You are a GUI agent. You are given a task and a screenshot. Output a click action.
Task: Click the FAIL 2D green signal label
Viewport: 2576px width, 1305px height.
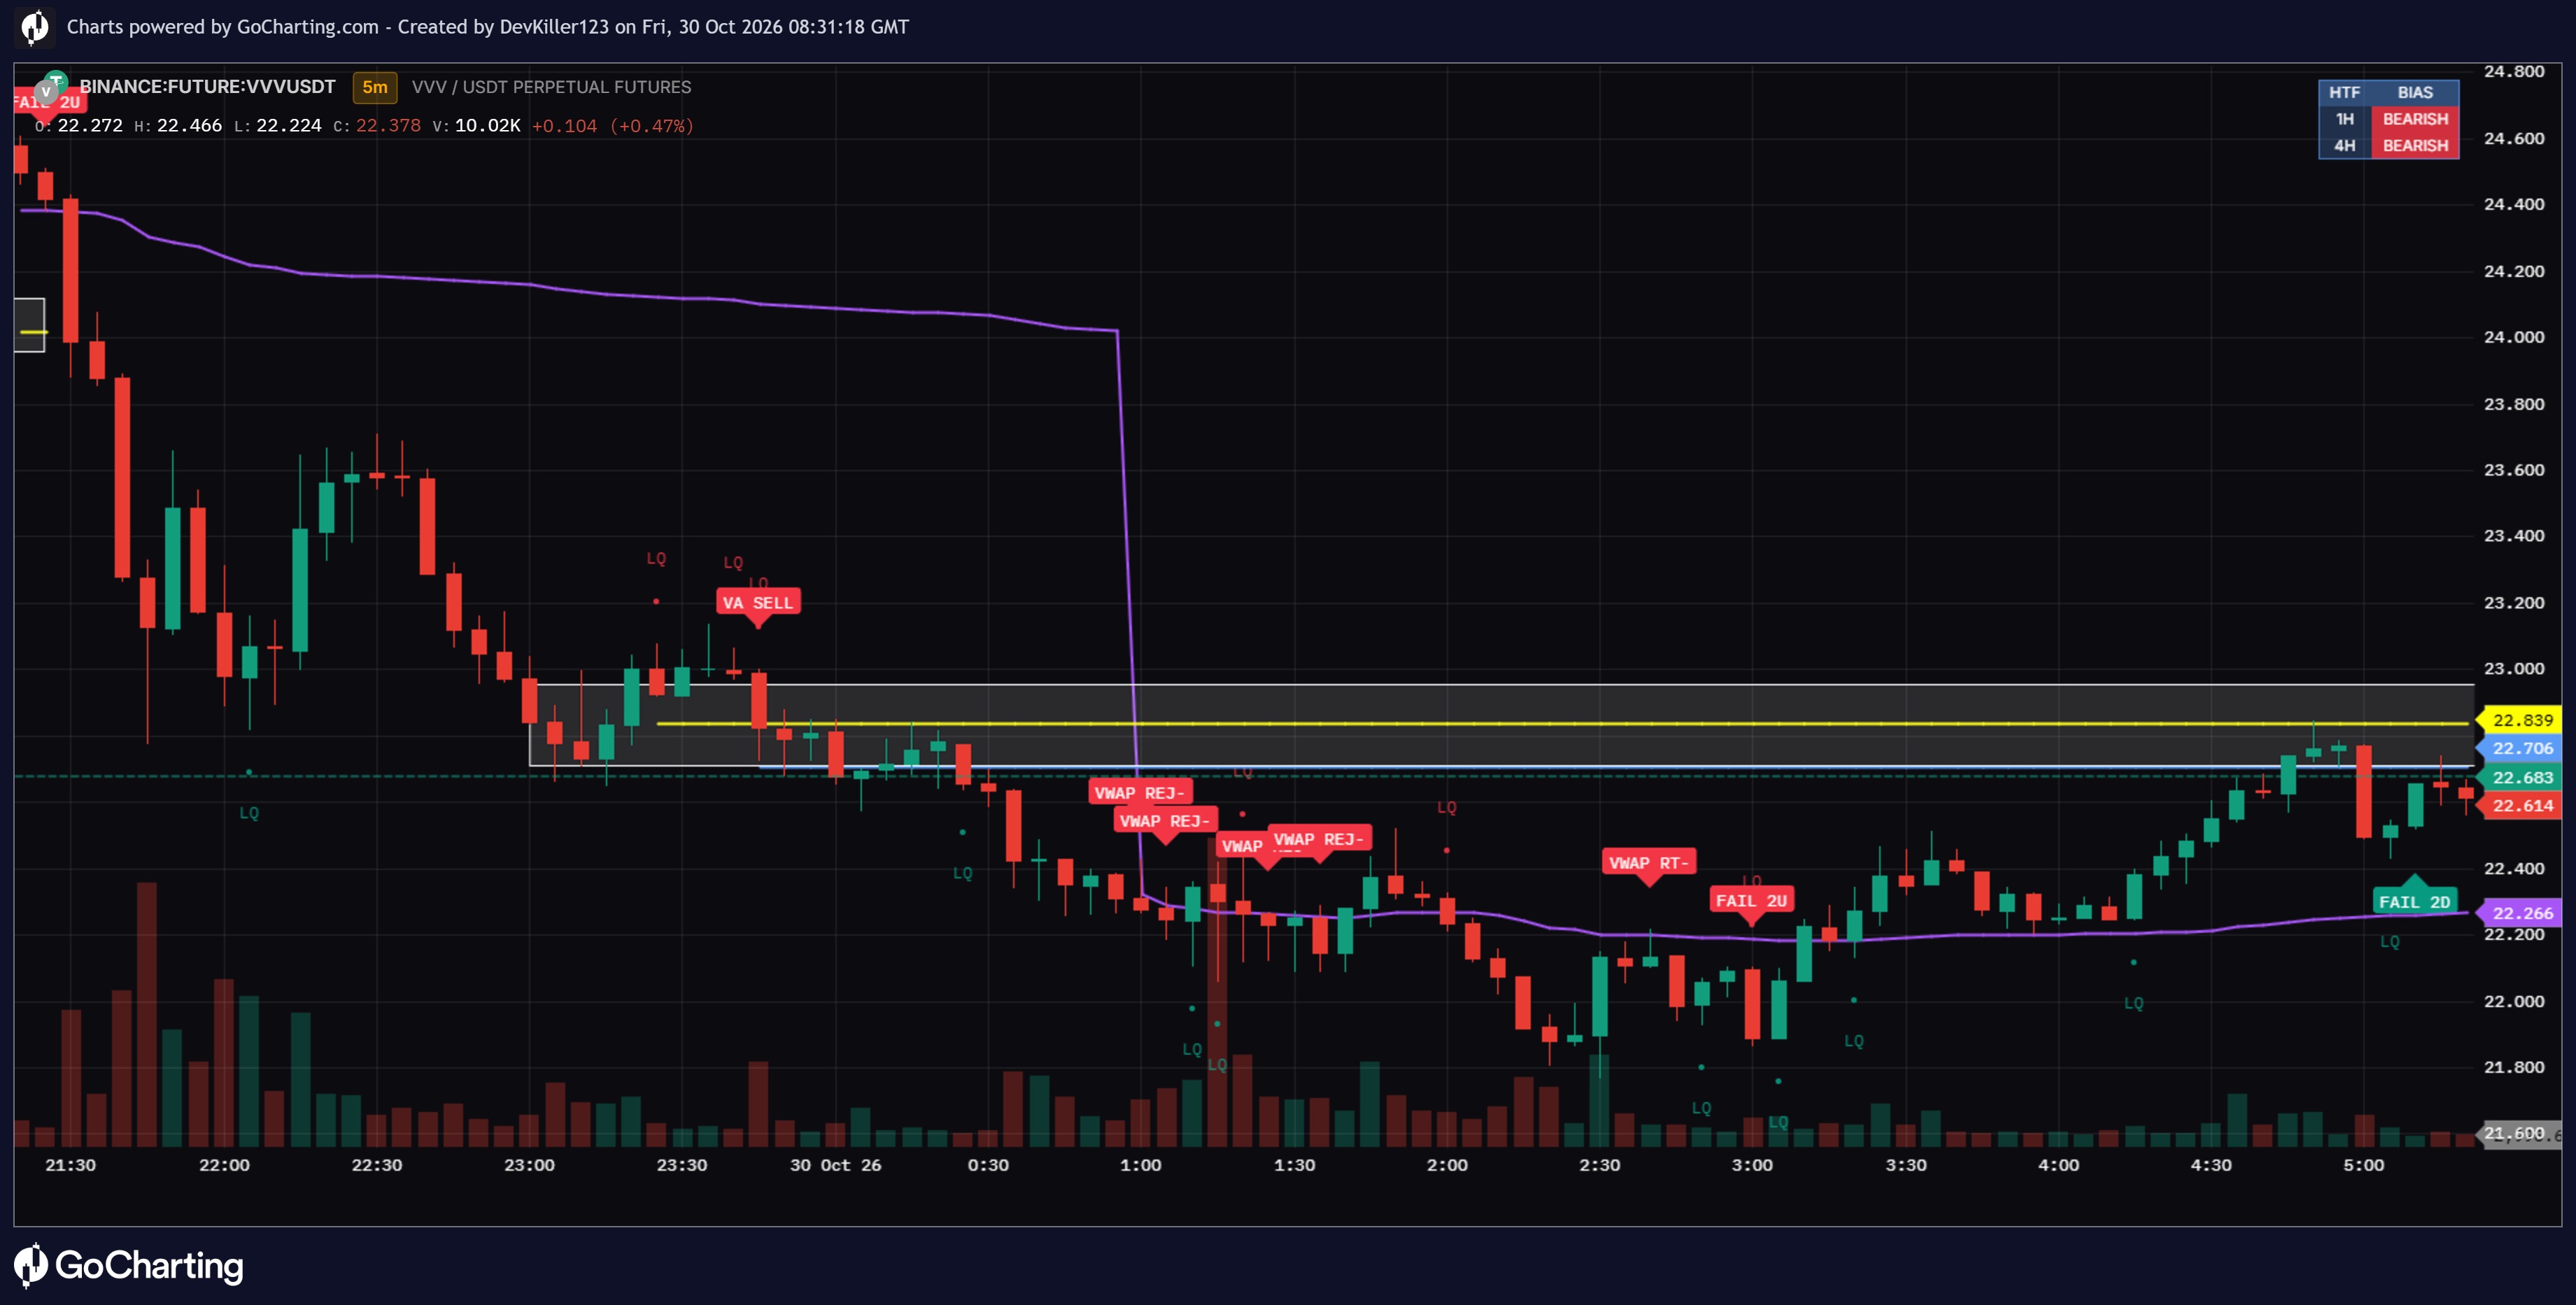point(2414,902)
